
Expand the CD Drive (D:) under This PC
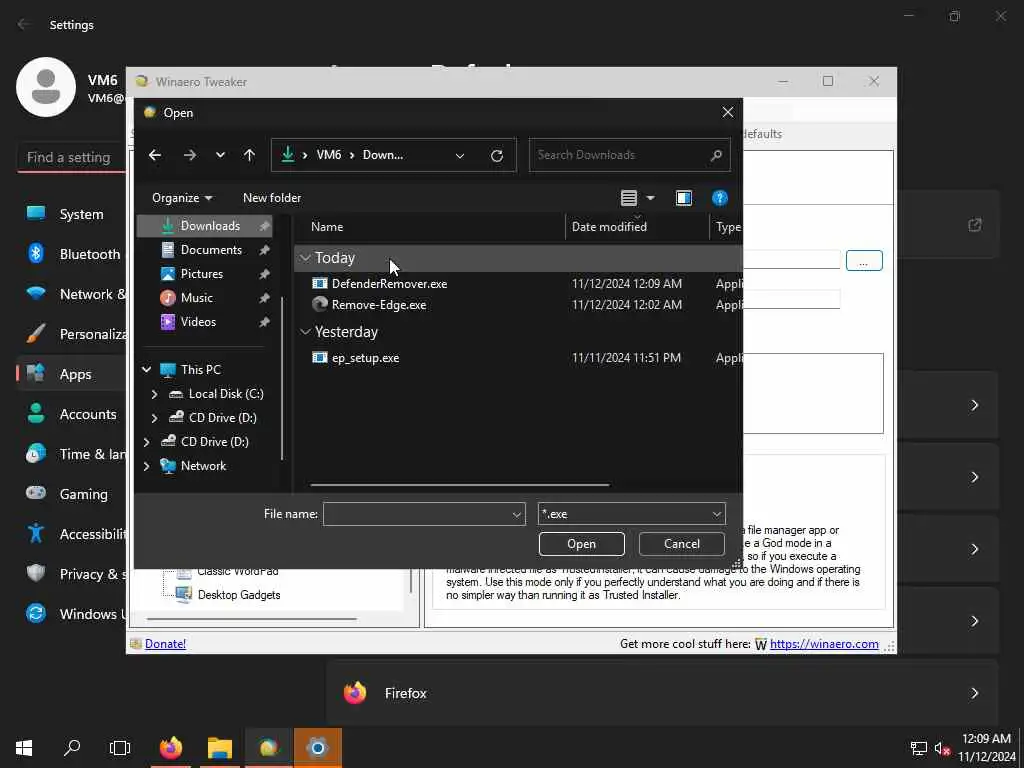click(x=154, y=418)
